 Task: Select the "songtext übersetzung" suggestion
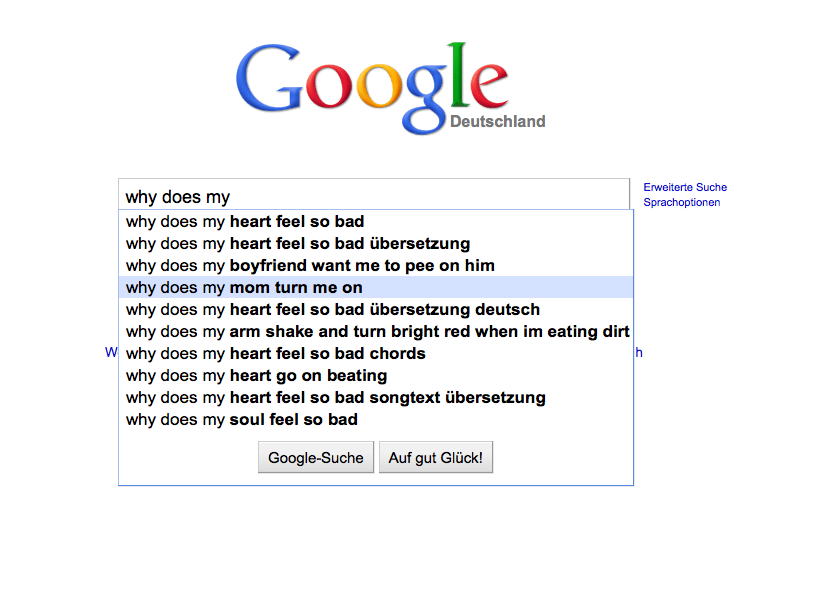tap(336, 398)
